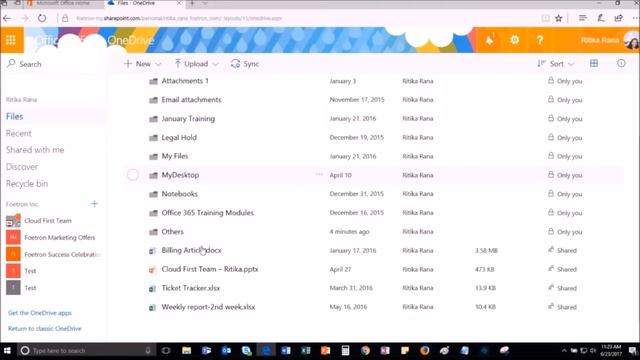Viewport: 640px width, 360px height.
Task: Click Return to classic OneDrive link
Action: click(44, 329)
